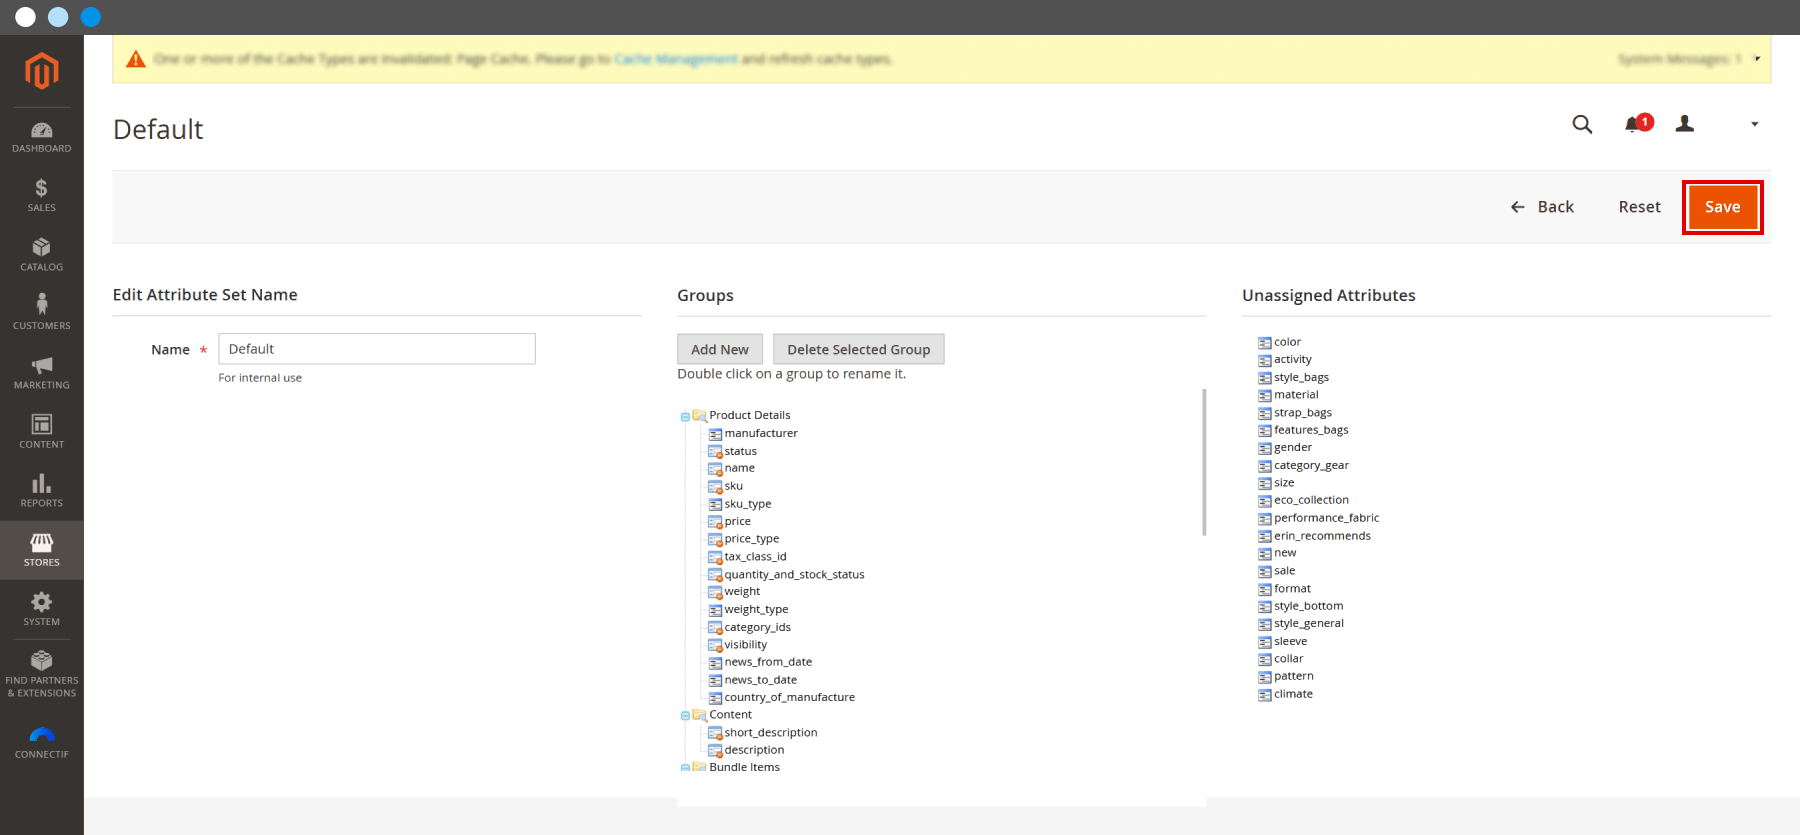Select the unassigned climate attribute

[x=1293, y=695]
